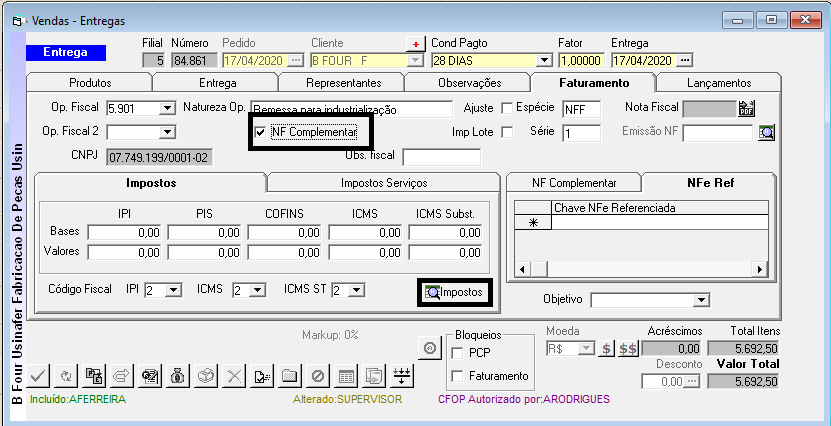831x426 pixels.
Task: Click the table grid icon in bottom toolbar
Action: pos(346,376)
